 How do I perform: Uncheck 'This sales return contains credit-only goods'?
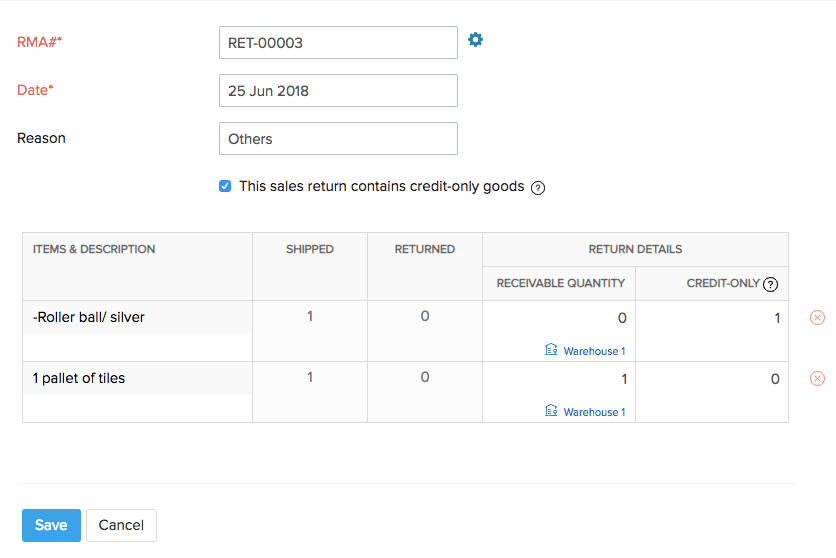(x=225, y=186)
